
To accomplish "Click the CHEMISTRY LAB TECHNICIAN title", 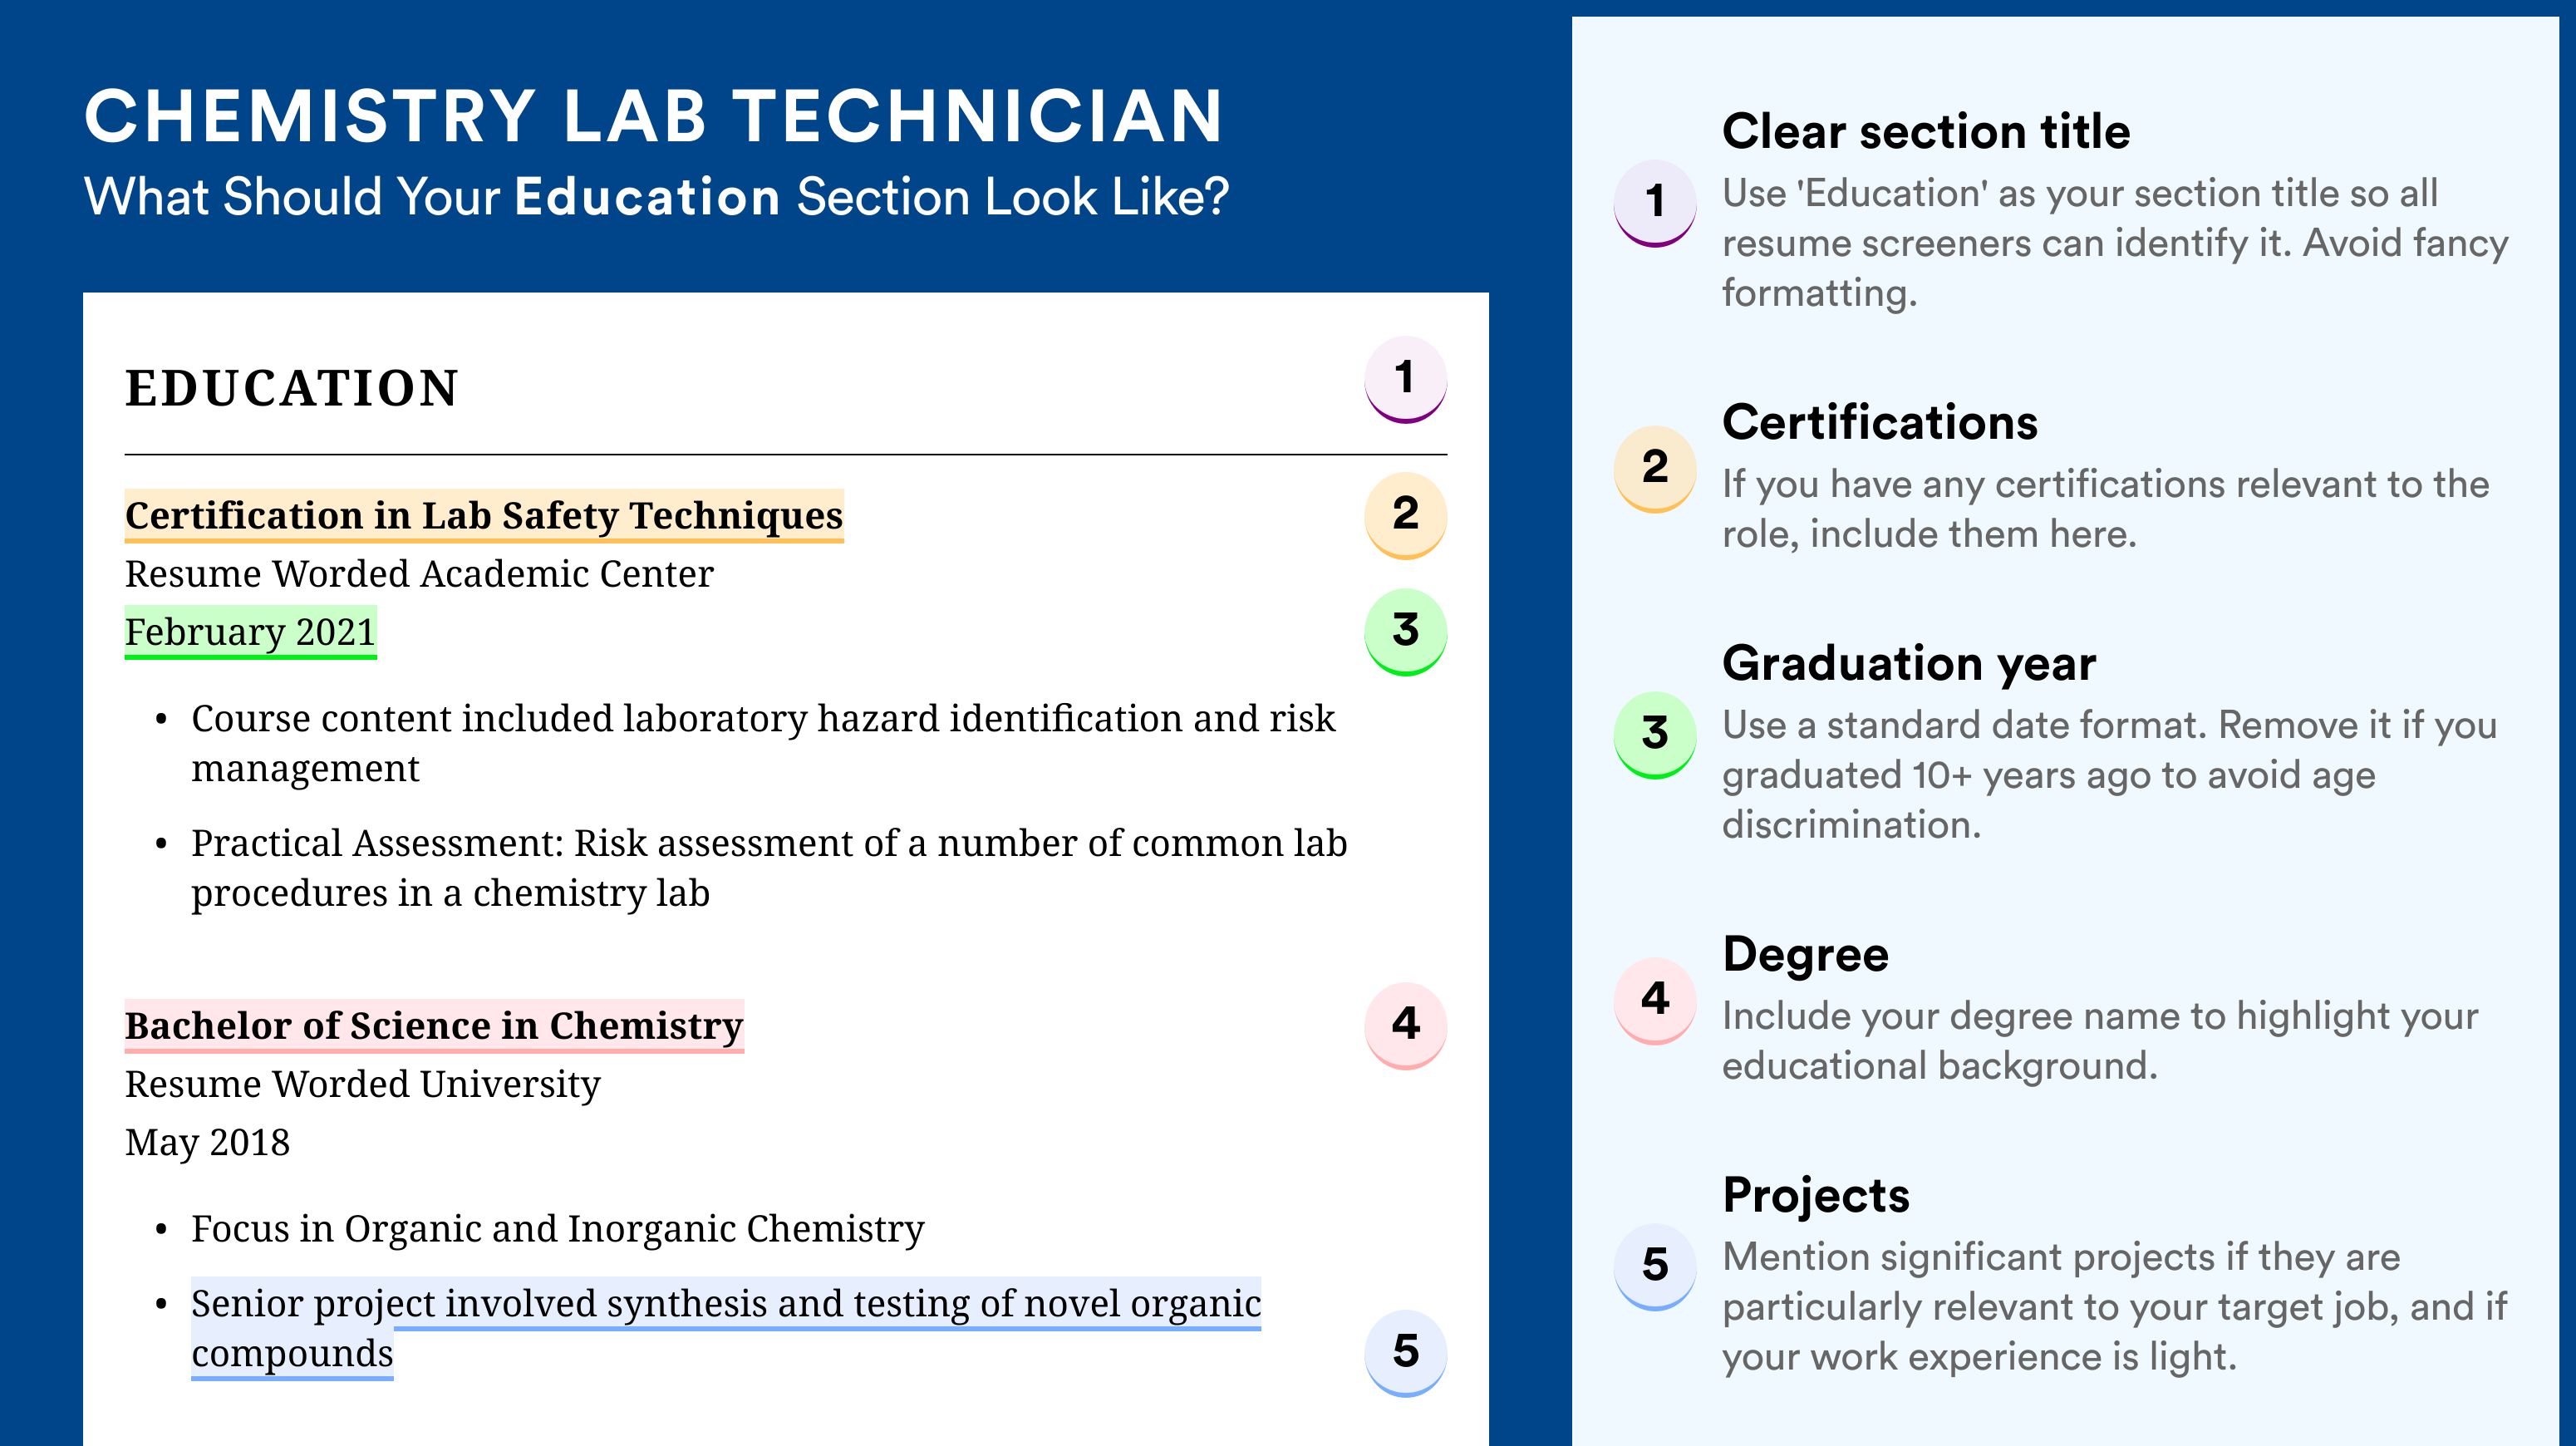I will tap(654, 116).
